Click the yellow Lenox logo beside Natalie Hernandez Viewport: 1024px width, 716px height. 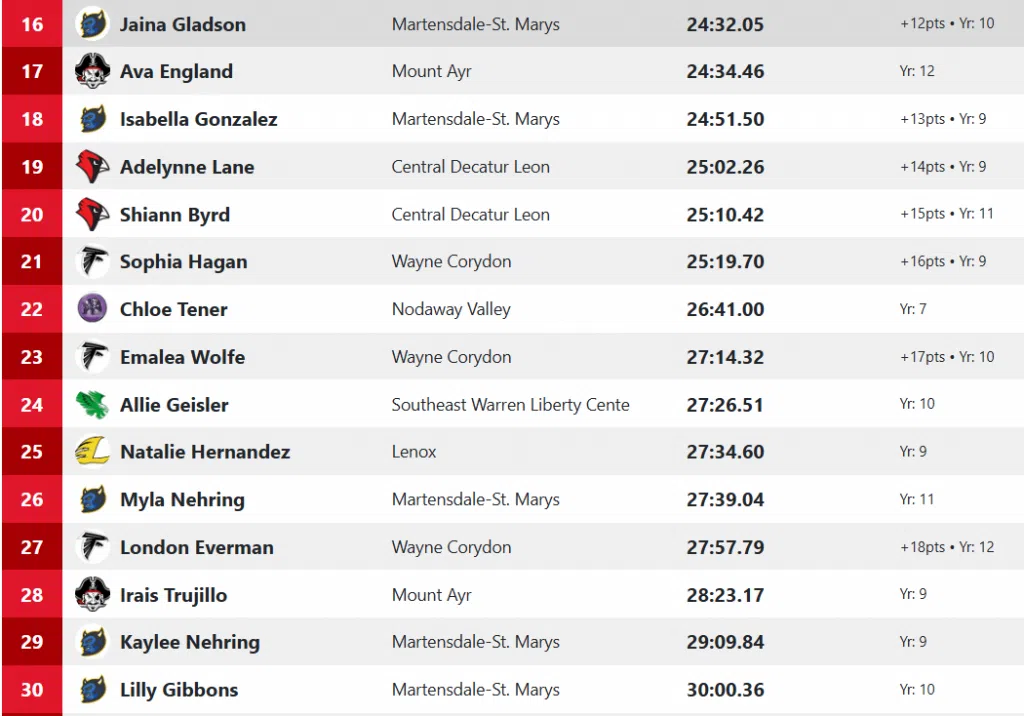(x=93, y=452)
